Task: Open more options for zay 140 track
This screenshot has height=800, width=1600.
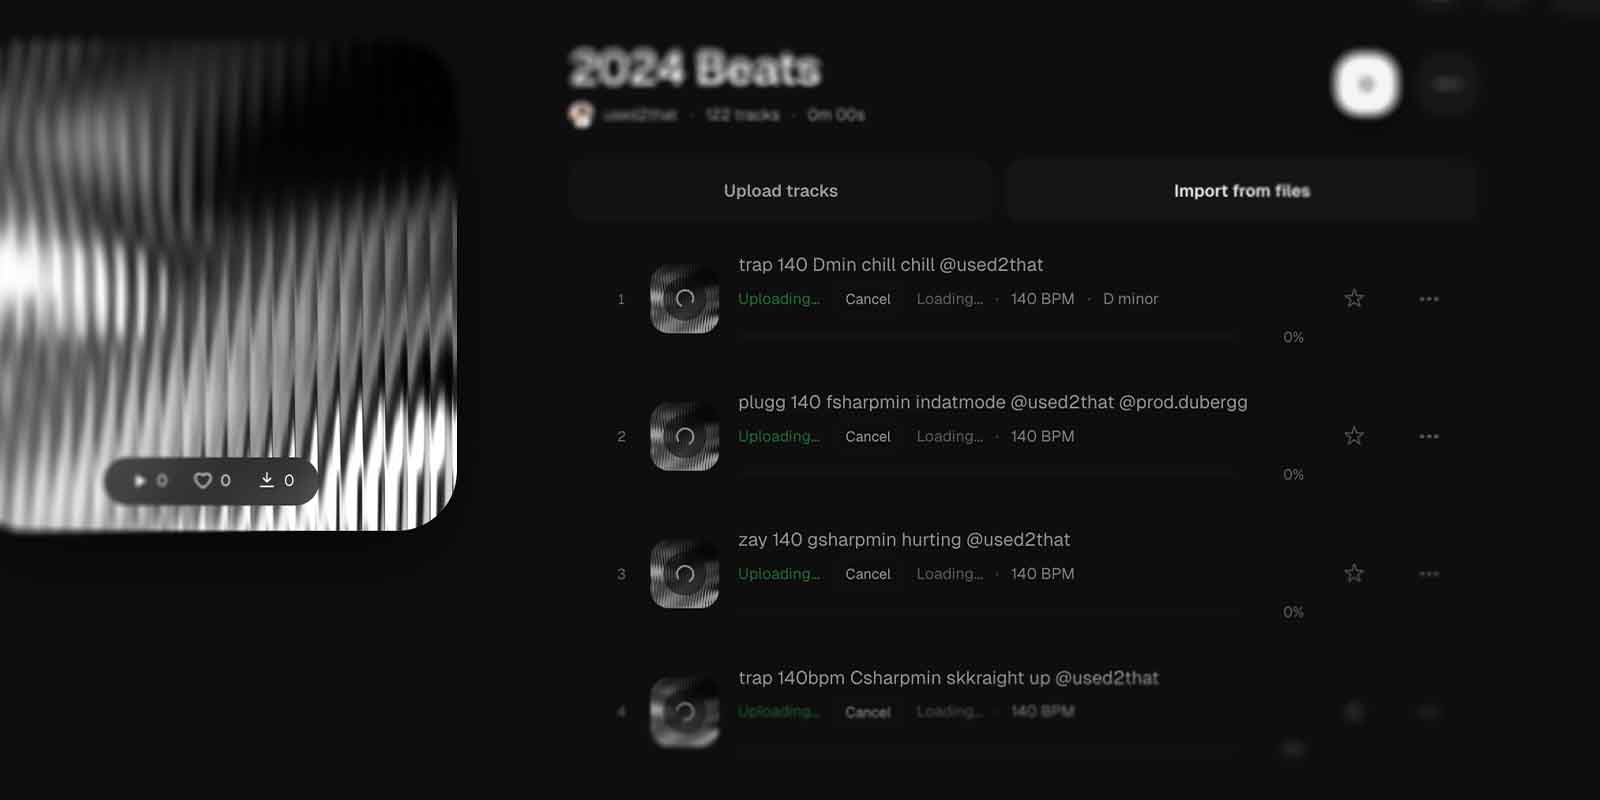Action: click(1429, 574)
